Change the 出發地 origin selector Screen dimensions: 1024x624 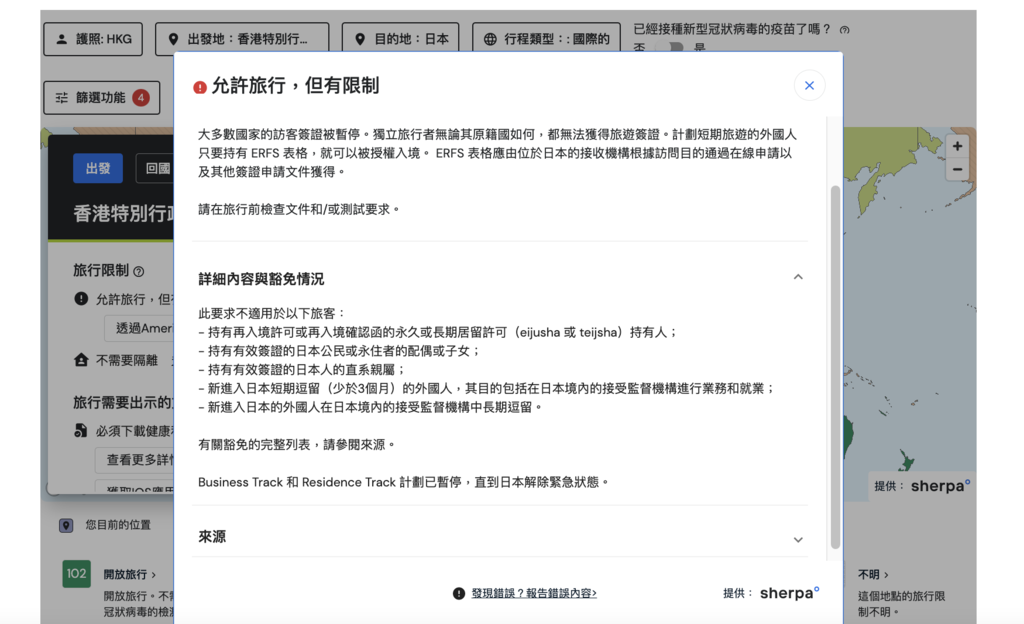coord(242,39)
